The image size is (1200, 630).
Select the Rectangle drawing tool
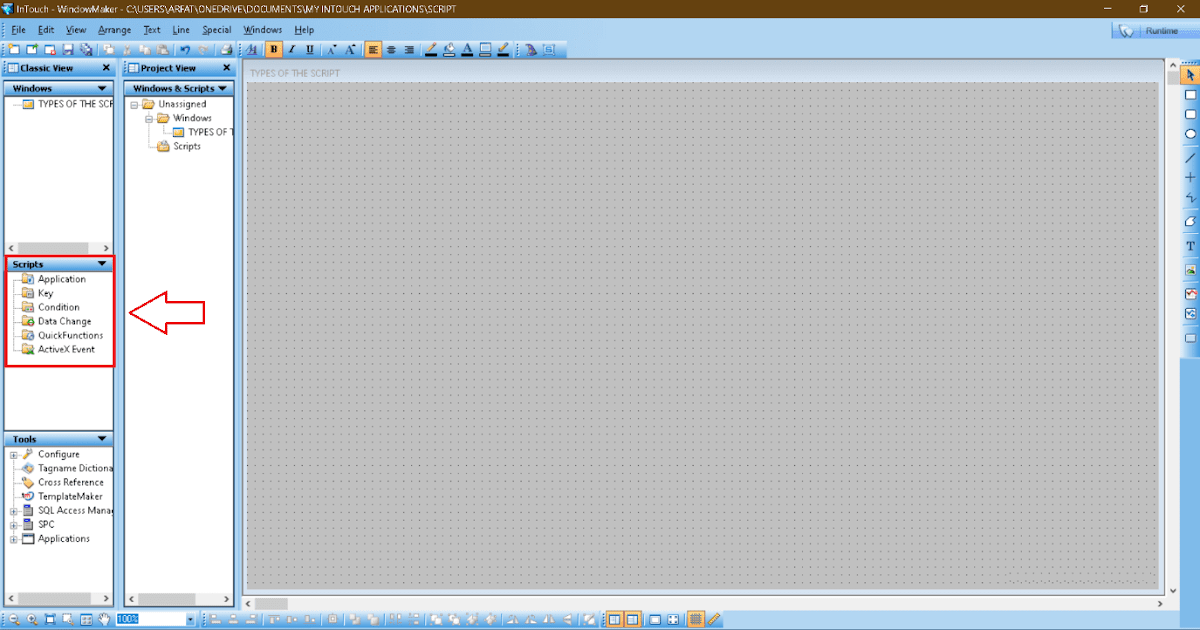click(1190, 94)
